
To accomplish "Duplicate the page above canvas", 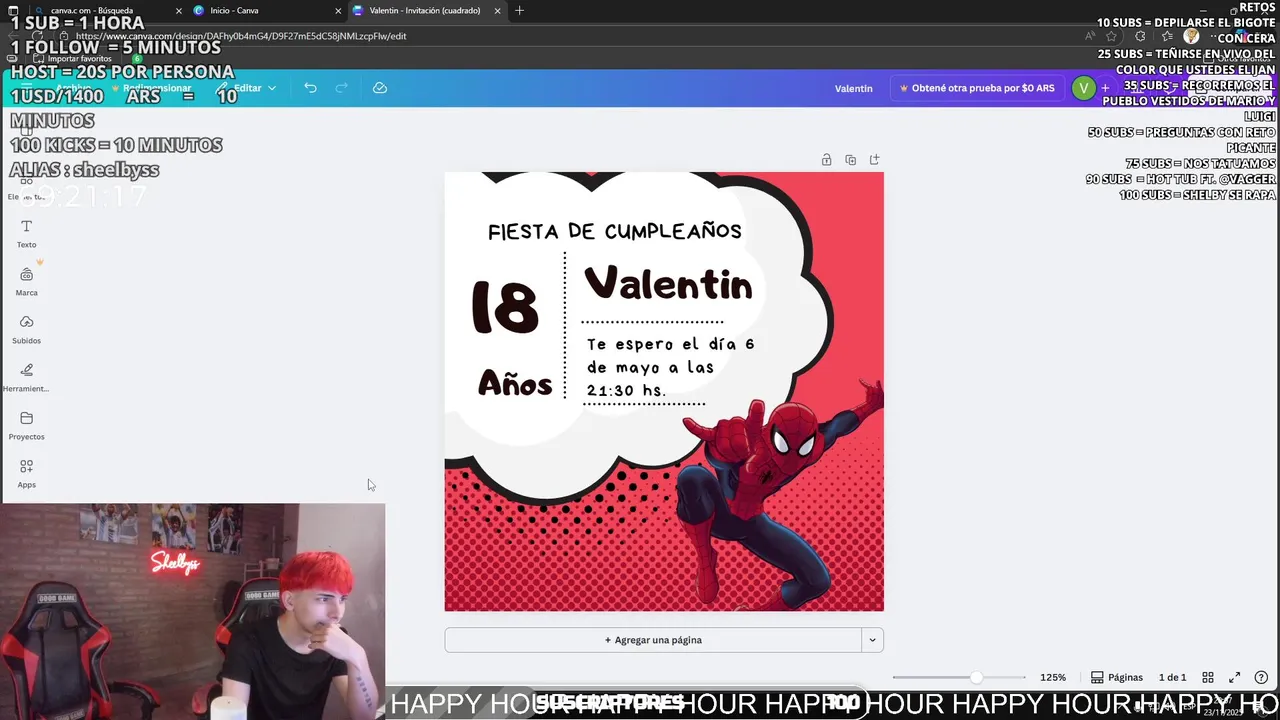I will click(x=850, y=160).
